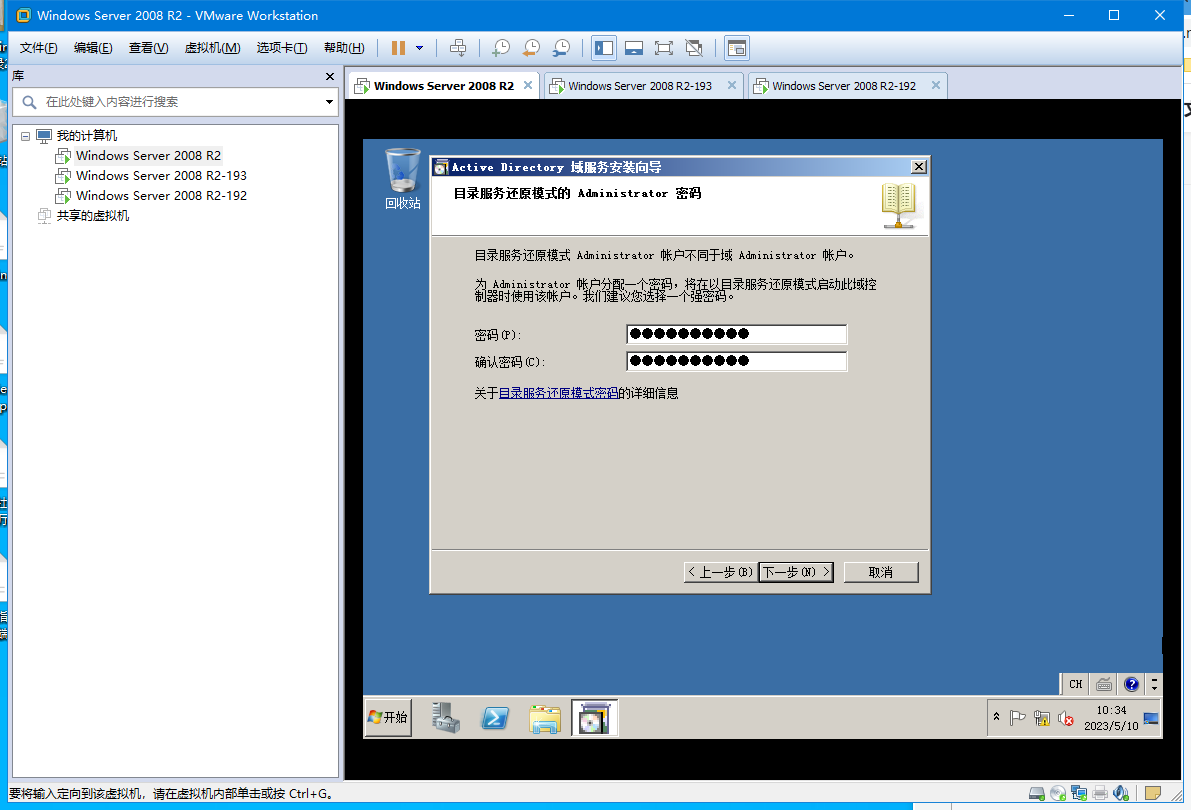Launch PowerShell from guest taskbar
This screenshot has height=810, width=1191.
[495, 717]
